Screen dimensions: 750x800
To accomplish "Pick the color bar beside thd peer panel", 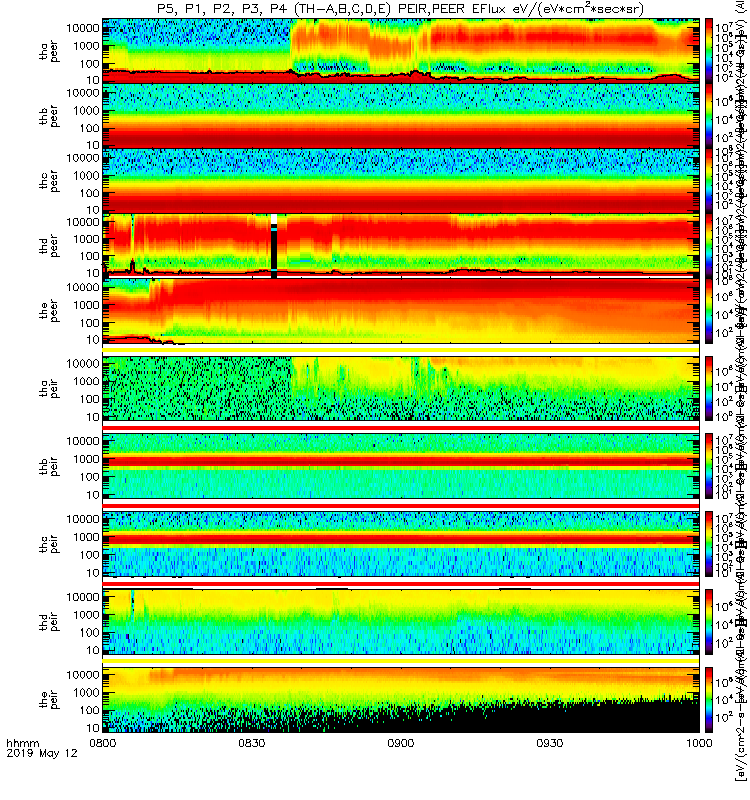I will point(709,245).
